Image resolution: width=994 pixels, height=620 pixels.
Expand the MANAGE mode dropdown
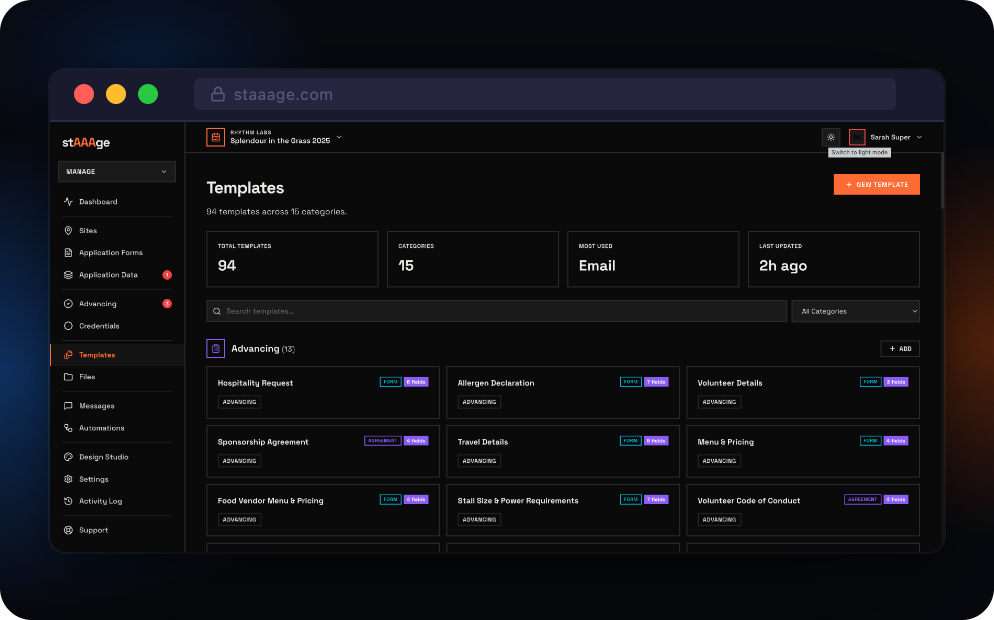point(116,172)
